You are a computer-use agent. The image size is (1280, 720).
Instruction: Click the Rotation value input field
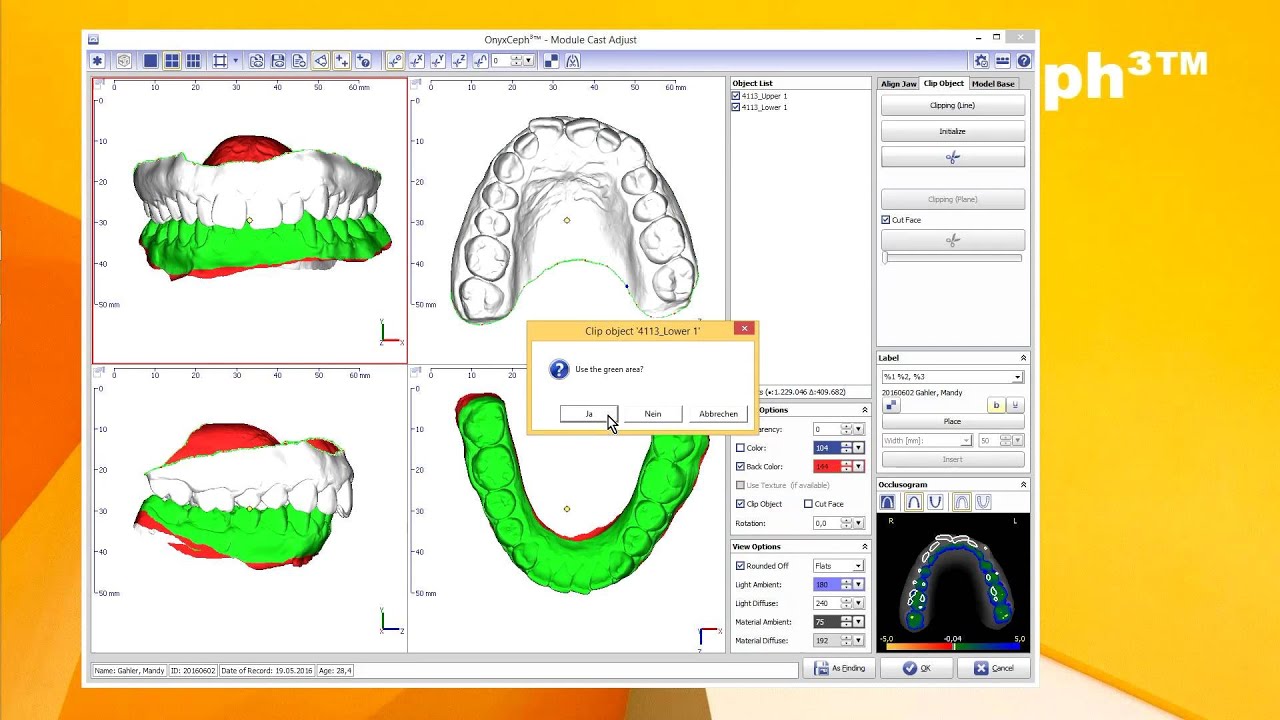pyautogui.click(x=826, y=523)
